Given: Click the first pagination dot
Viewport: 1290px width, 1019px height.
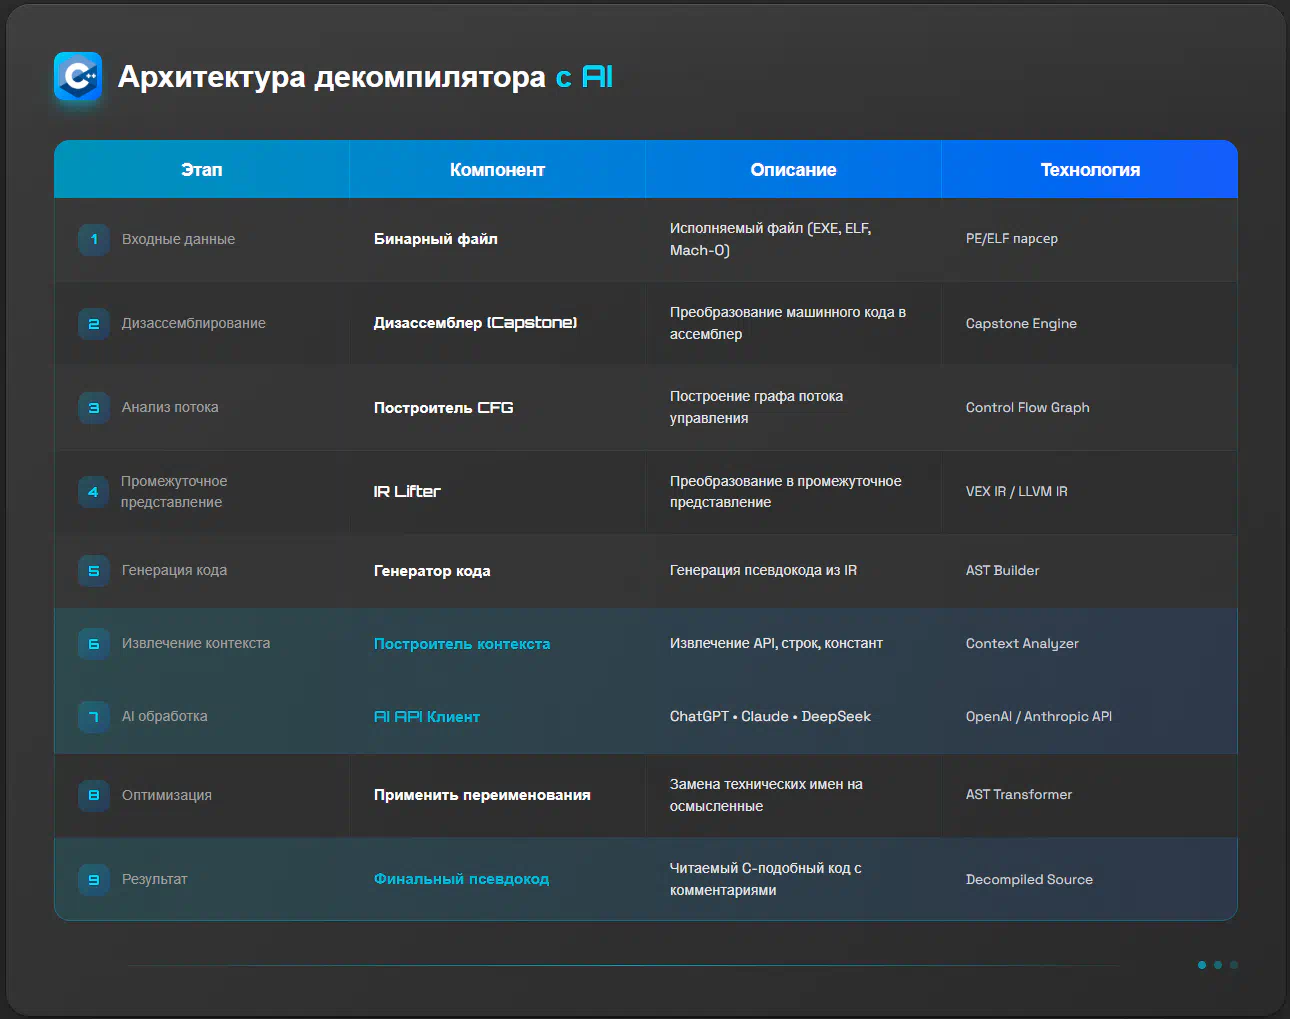Looking at the screenshot, I should tap(1202, 965).
